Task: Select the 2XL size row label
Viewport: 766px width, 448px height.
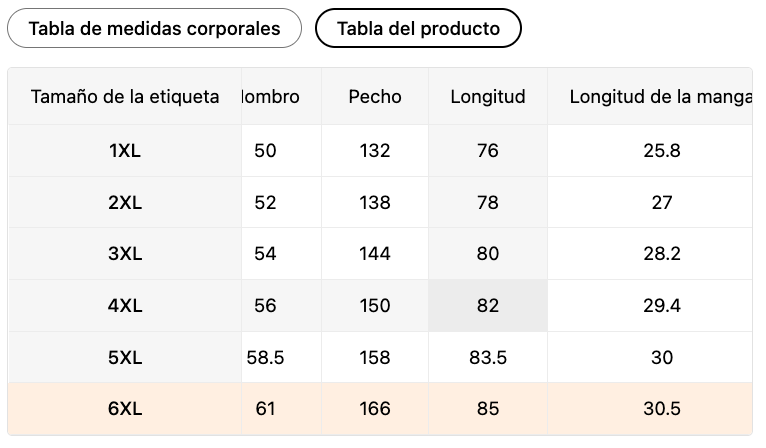Action: [125, 202]
